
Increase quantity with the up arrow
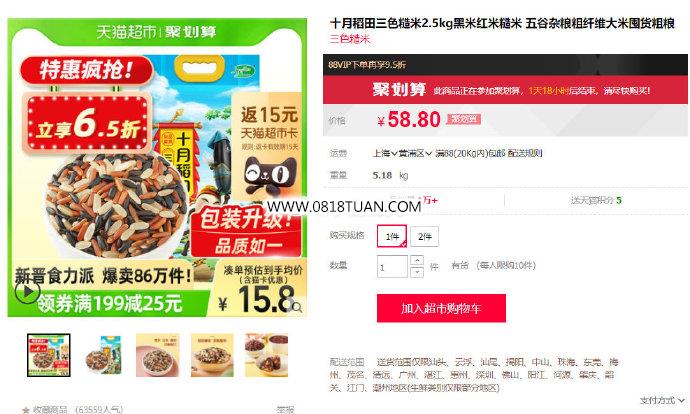(417, 260)
